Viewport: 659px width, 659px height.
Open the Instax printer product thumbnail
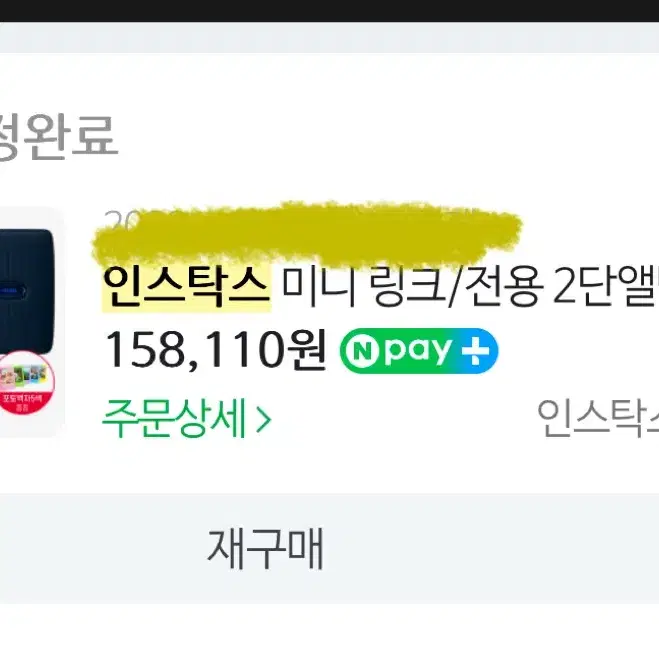click(x=32, y=322)
